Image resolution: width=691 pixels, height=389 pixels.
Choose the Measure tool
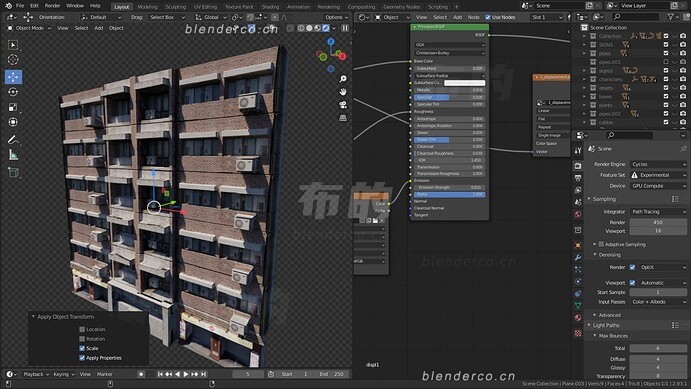point(13,155)
